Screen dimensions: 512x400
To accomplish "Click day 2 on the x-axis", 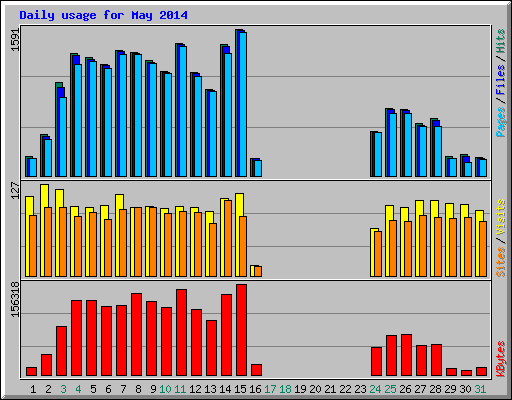I will 48,389.
